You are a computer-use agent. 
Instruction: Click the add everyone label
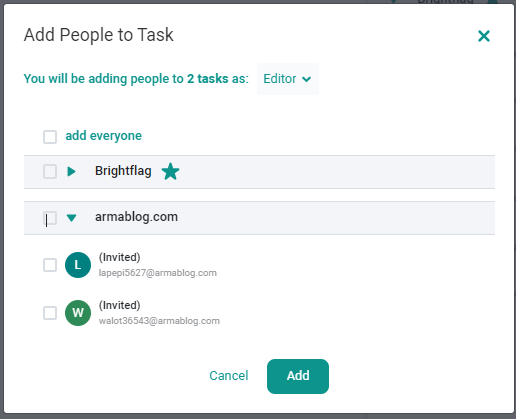pos(103,136)
